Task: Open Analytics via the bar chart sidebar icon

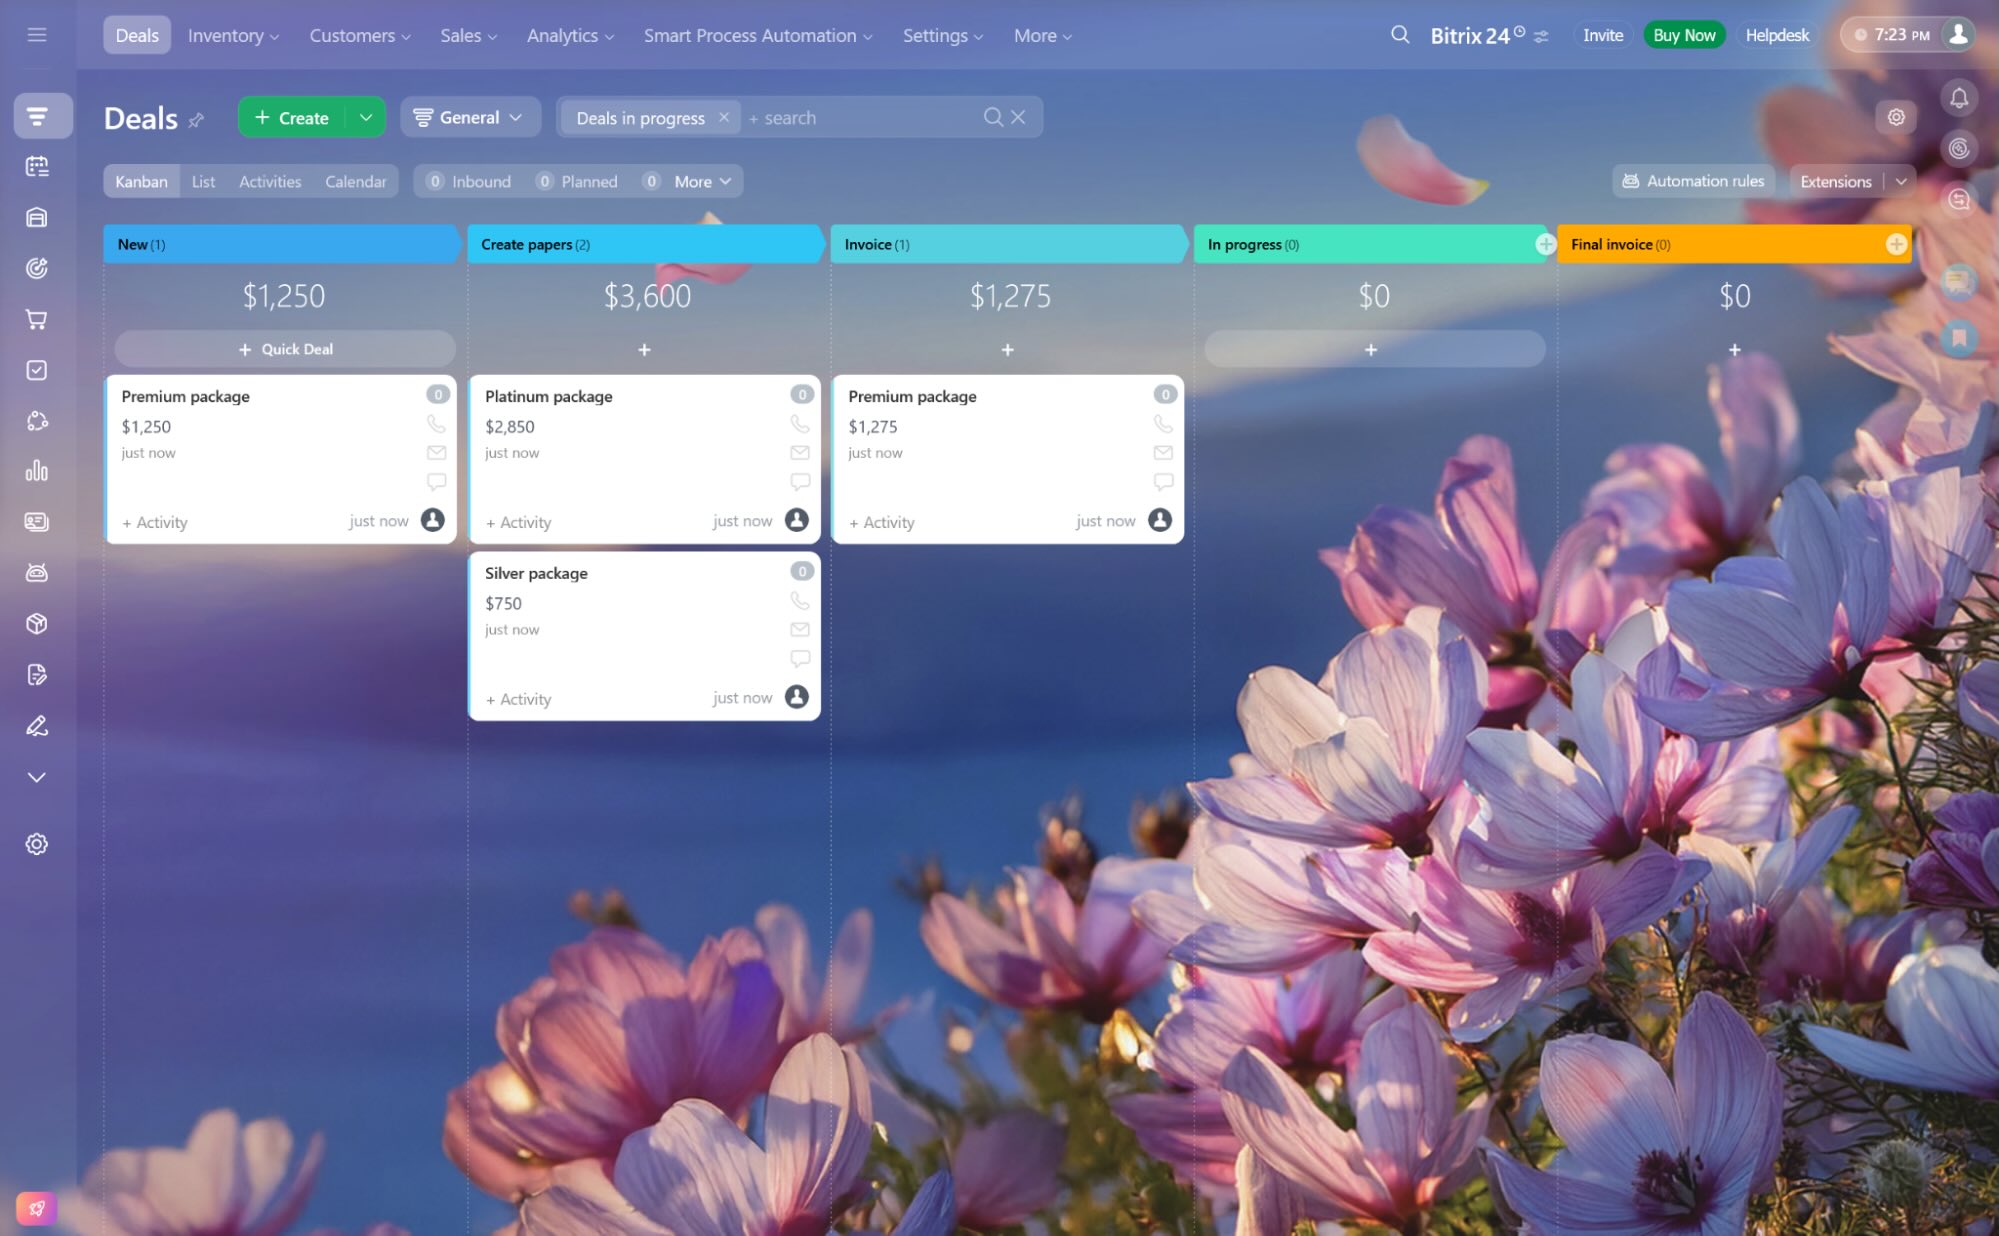Action: [38, 471]
